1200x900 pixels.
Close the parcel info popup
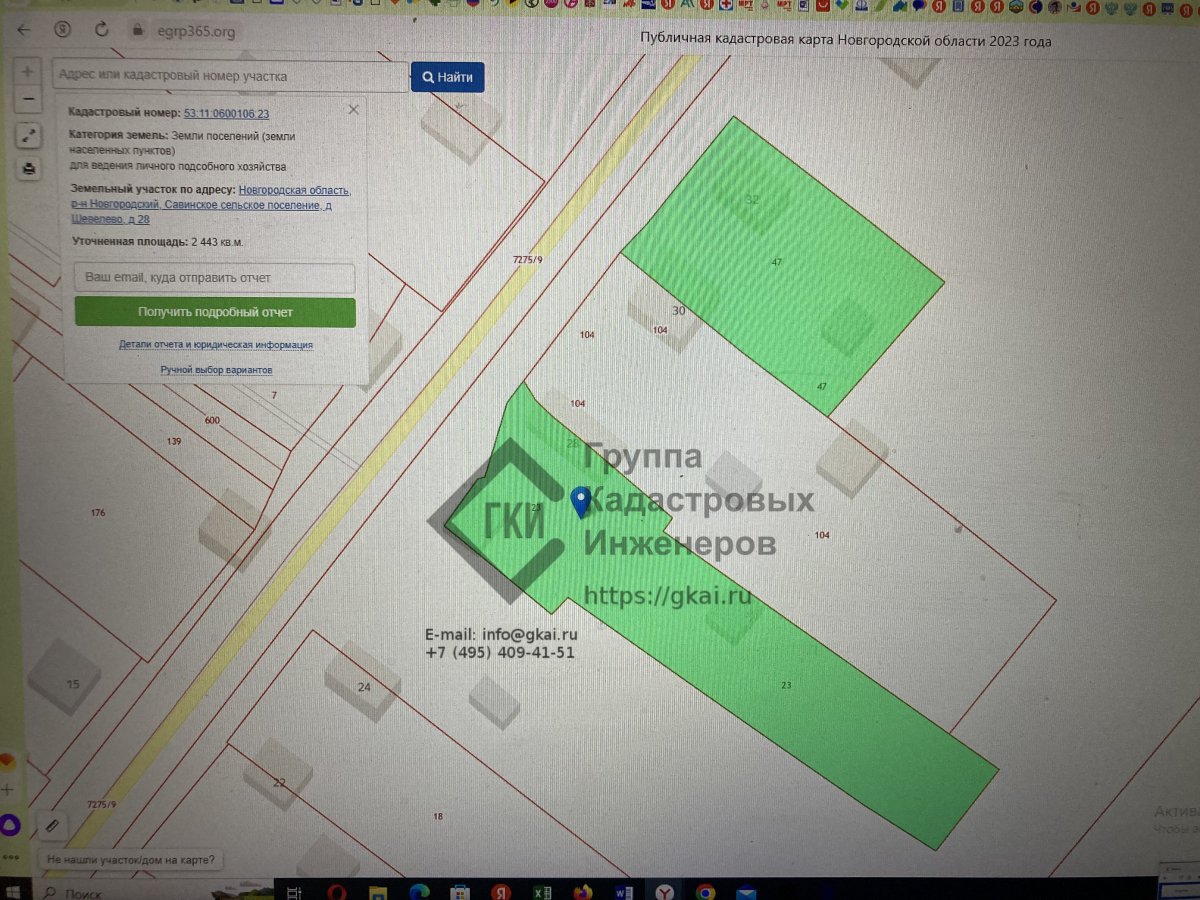tap(353, 110)
